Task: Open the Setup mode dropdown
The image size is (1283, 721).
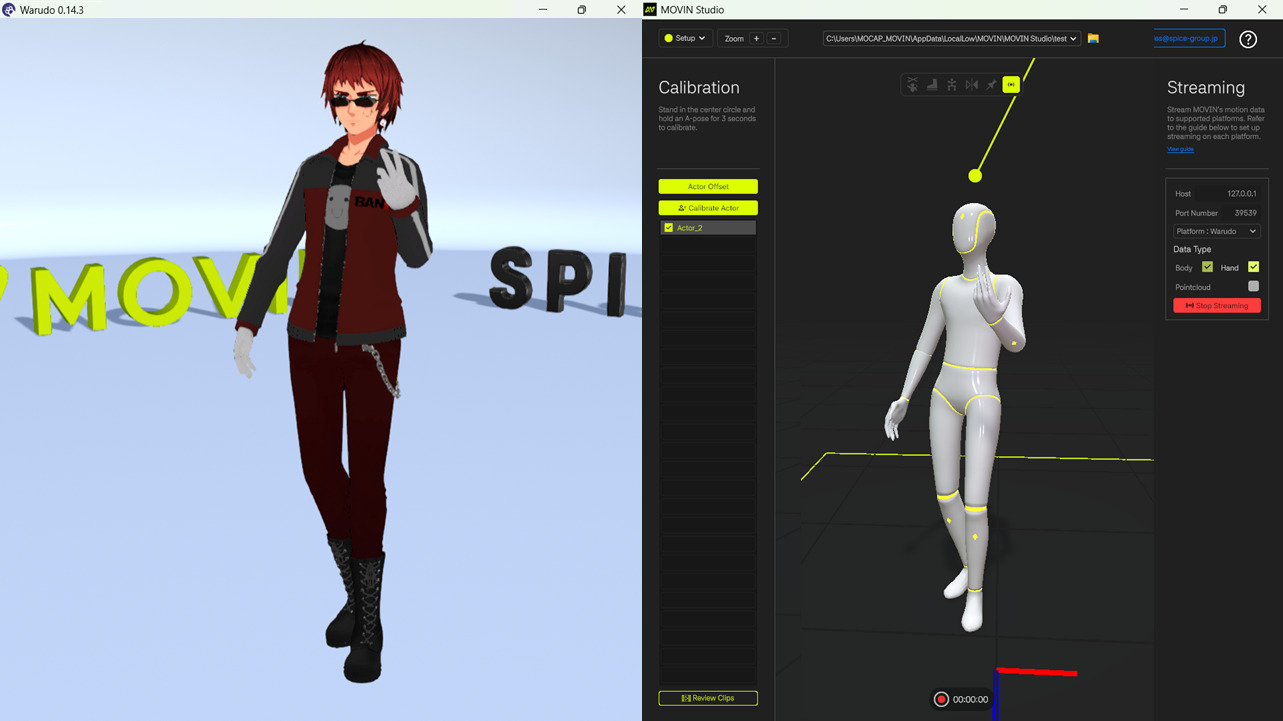Action: click(x=685, y=38)
